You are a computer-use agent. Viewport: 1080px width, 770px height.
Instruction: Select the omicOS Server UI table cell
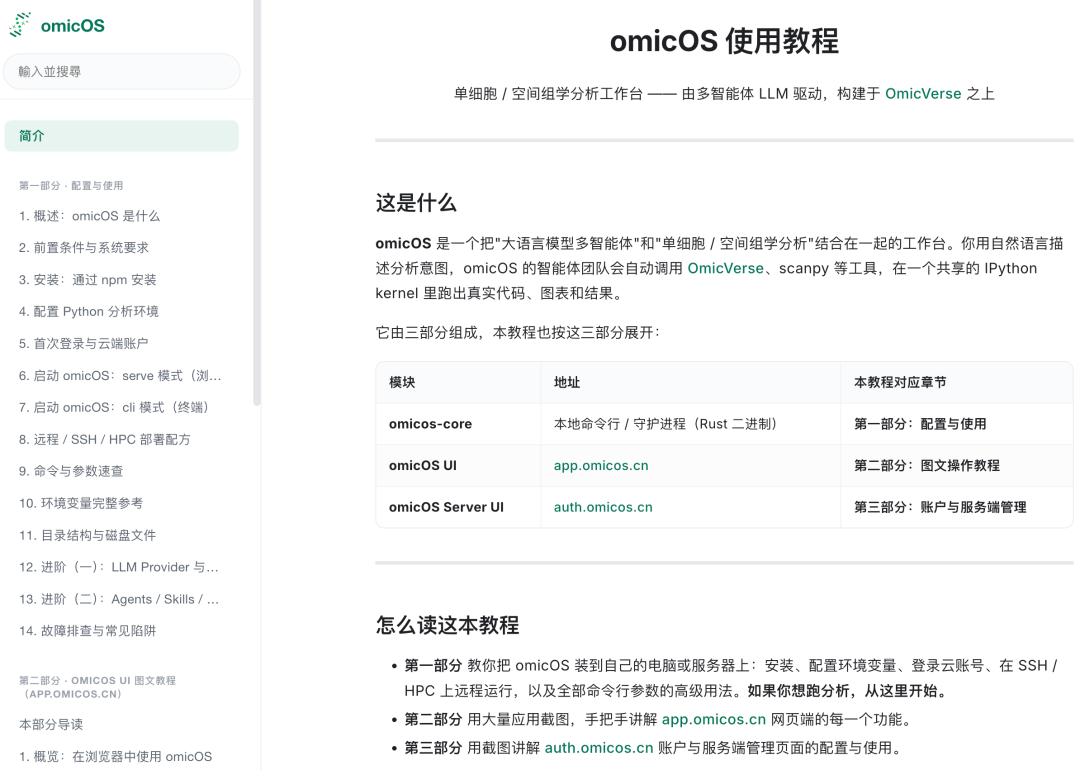click(x=459, y=507)
